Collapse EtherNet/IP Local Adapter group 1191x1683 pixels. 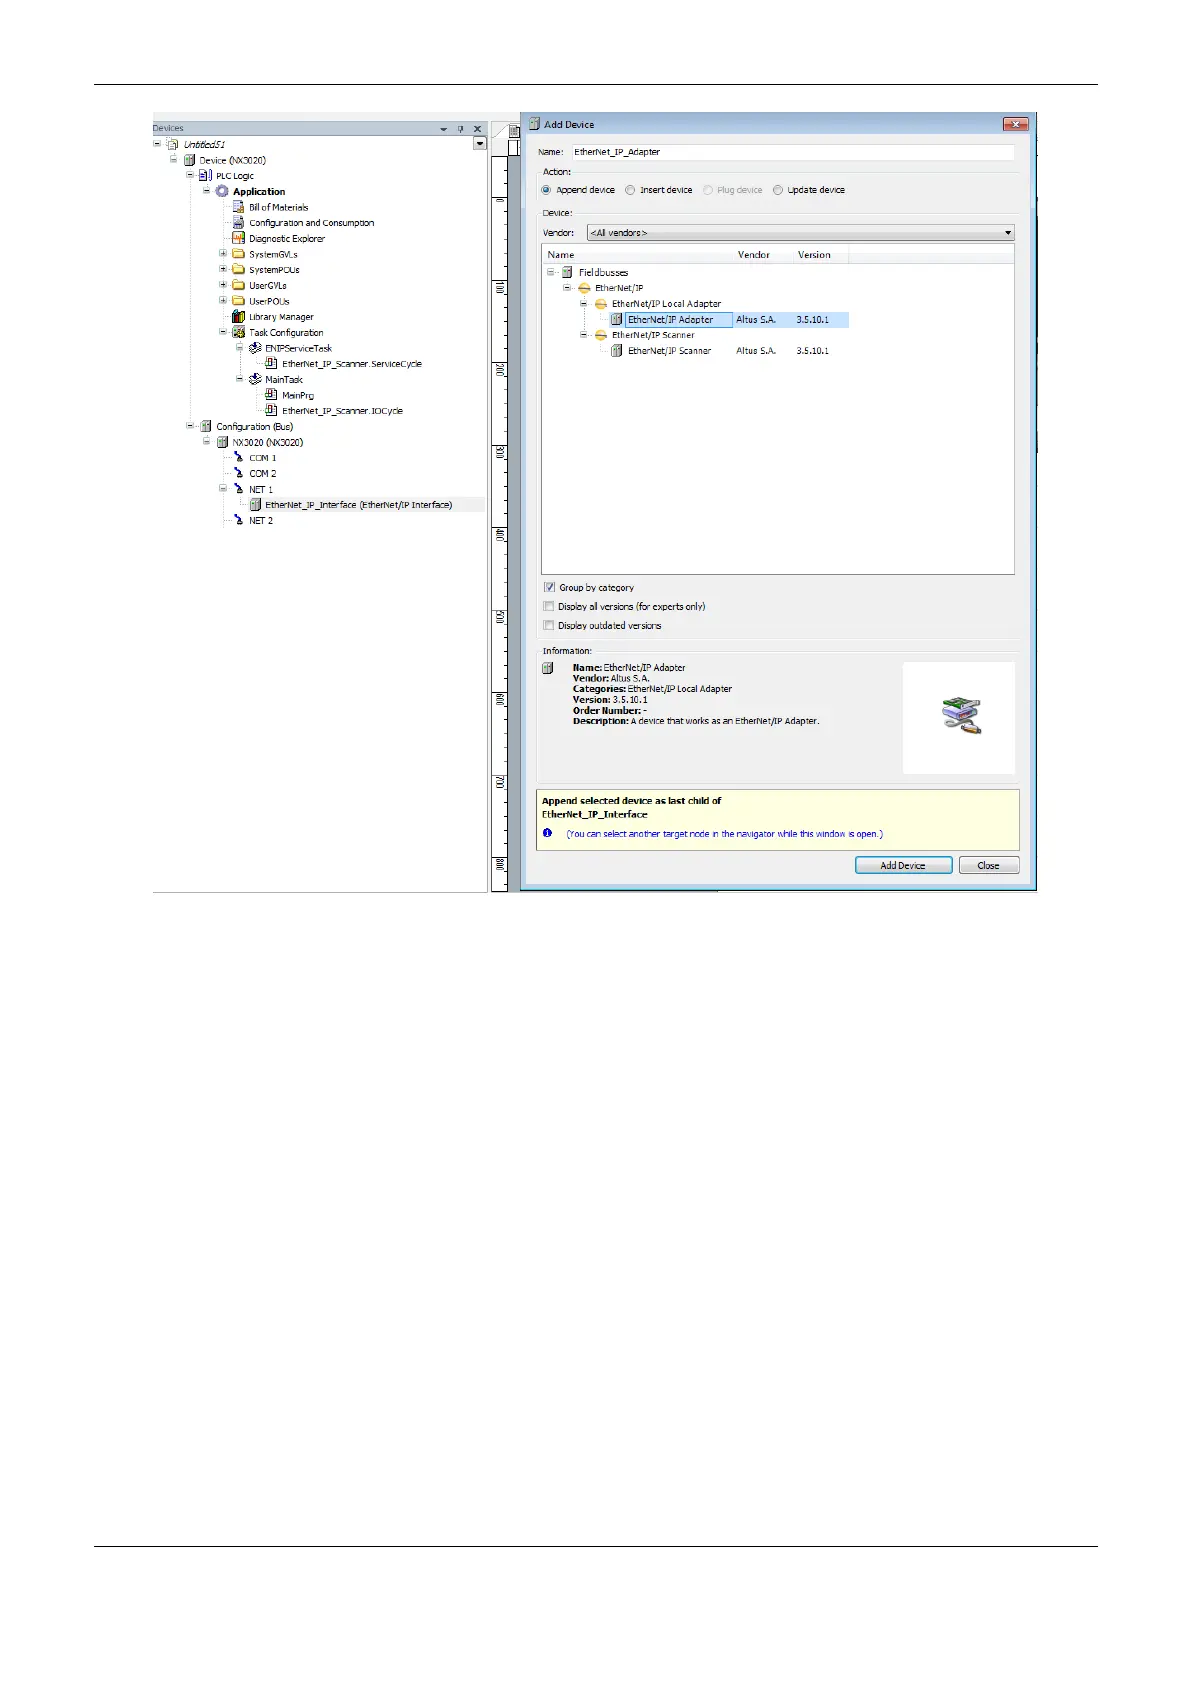tap(583, 303)
